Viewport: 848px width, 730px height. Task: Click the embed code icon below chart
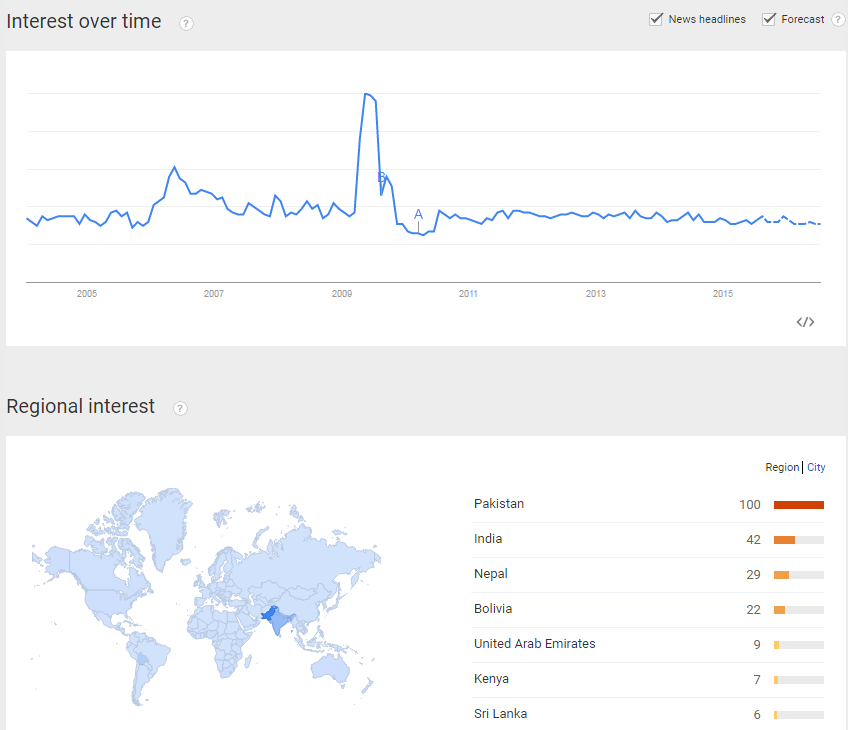coord(805,322)
